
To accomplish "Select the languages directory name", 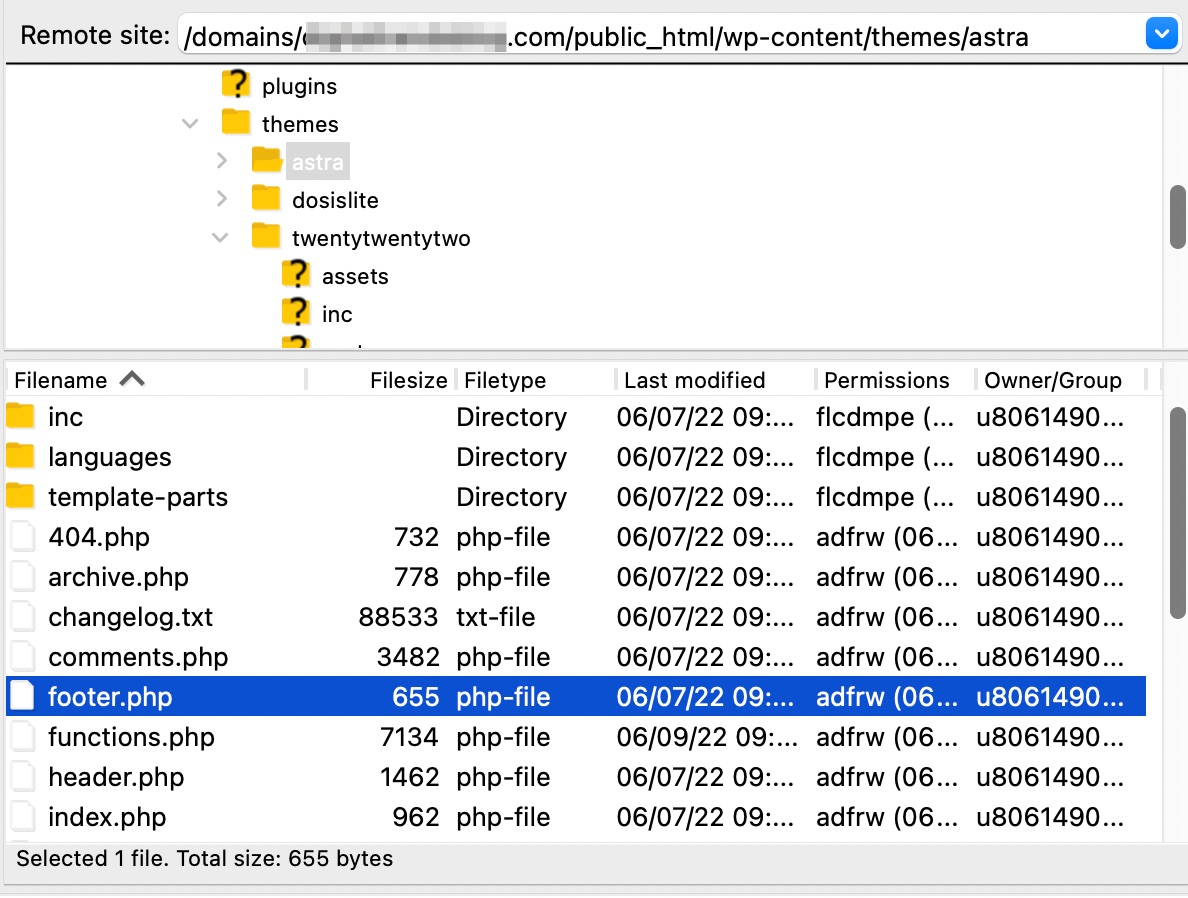I will click(110, 458).
